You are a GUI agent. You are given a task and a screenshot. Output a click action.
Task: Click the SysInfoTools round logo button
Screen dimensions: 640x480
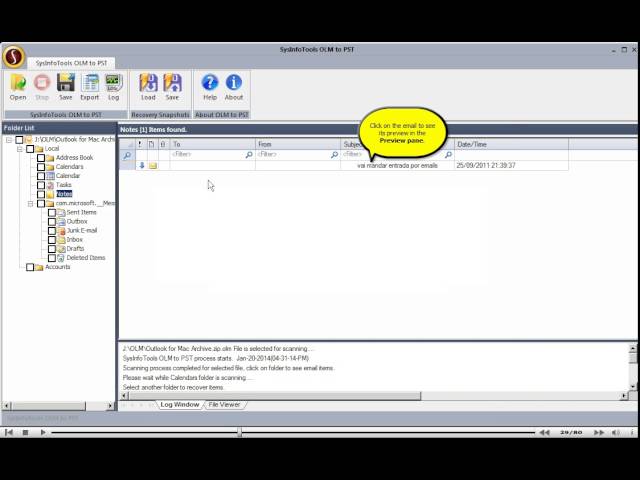(x=14, y=56)
